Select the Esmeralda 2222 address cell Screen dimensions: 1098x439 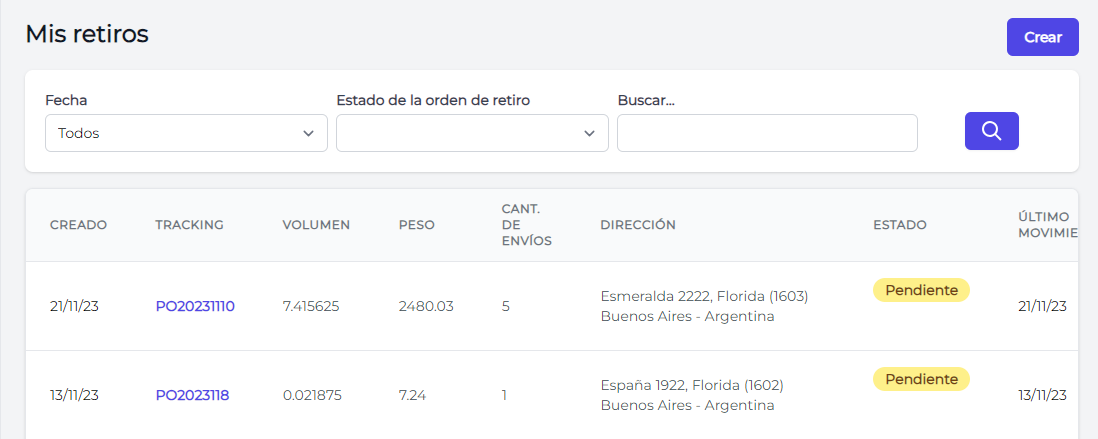(x=704, y=306)
